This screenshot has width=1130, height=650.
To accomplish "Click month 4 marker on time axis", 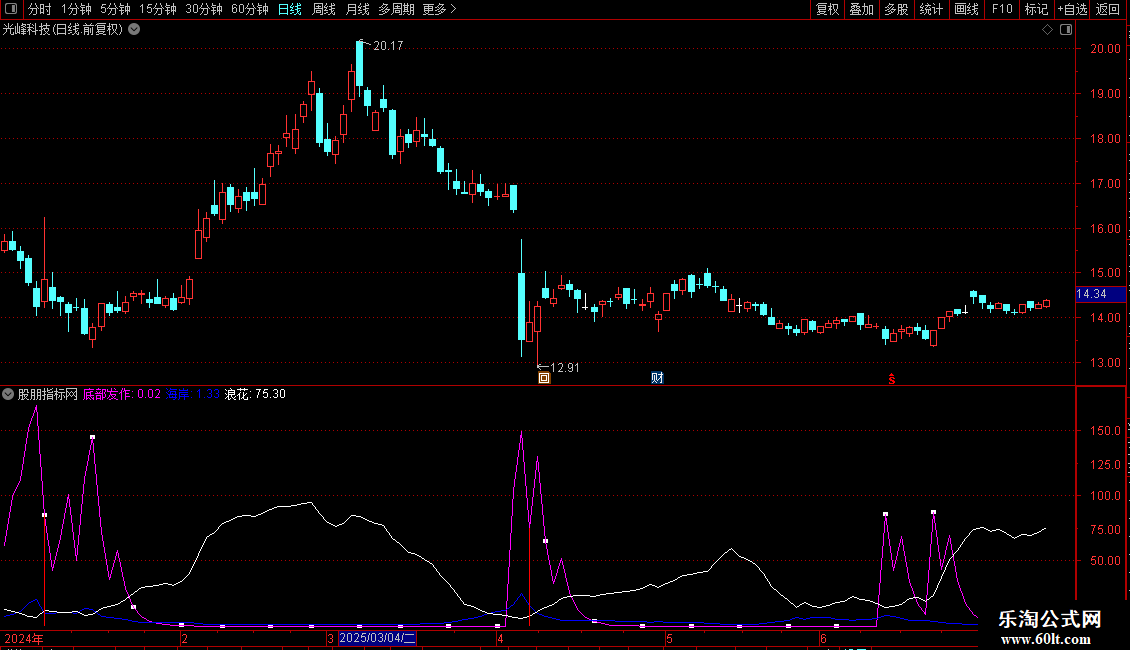I will pos(499,638).
